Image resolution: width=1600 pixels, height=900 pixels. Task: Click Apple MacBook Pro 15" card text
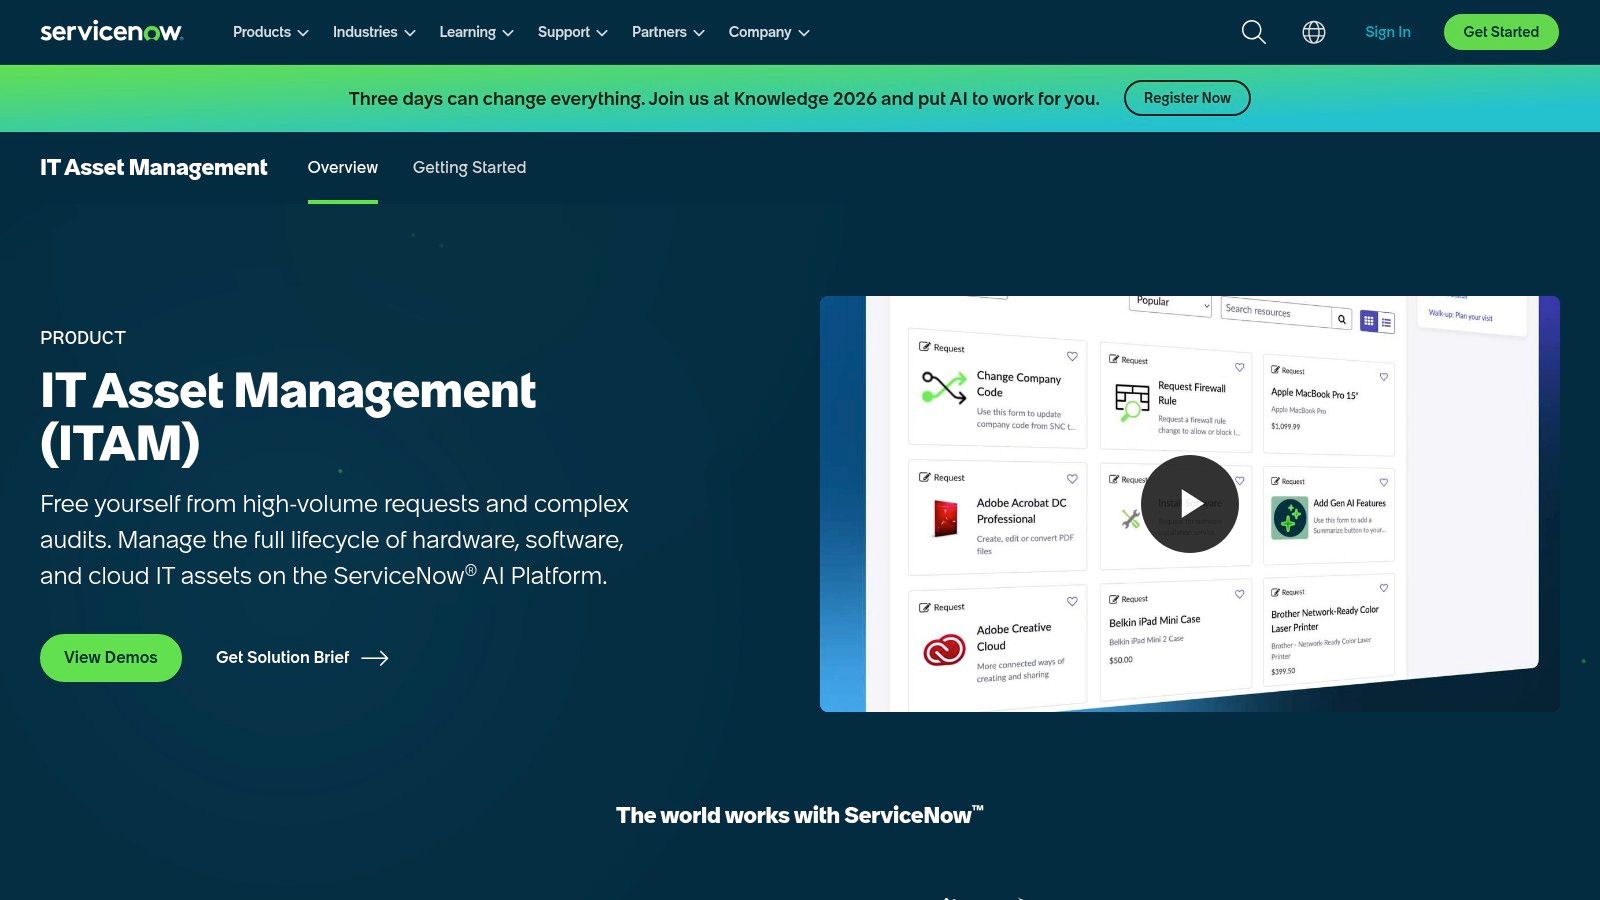[x=1314, y=394]
